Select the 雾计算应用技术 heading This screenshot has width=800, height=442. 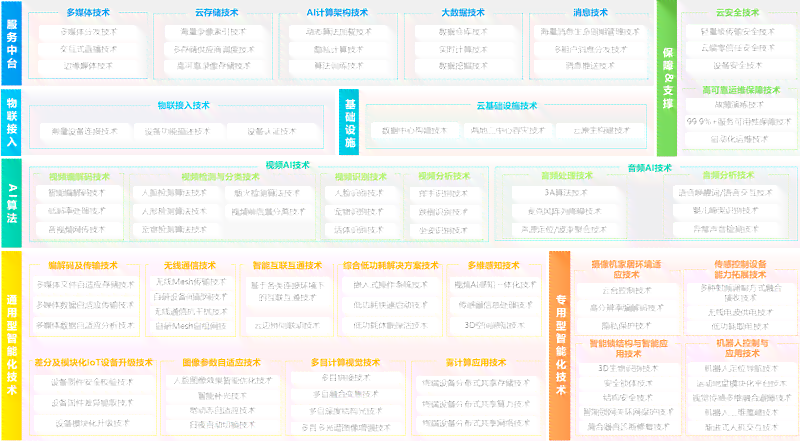[476, 362]
